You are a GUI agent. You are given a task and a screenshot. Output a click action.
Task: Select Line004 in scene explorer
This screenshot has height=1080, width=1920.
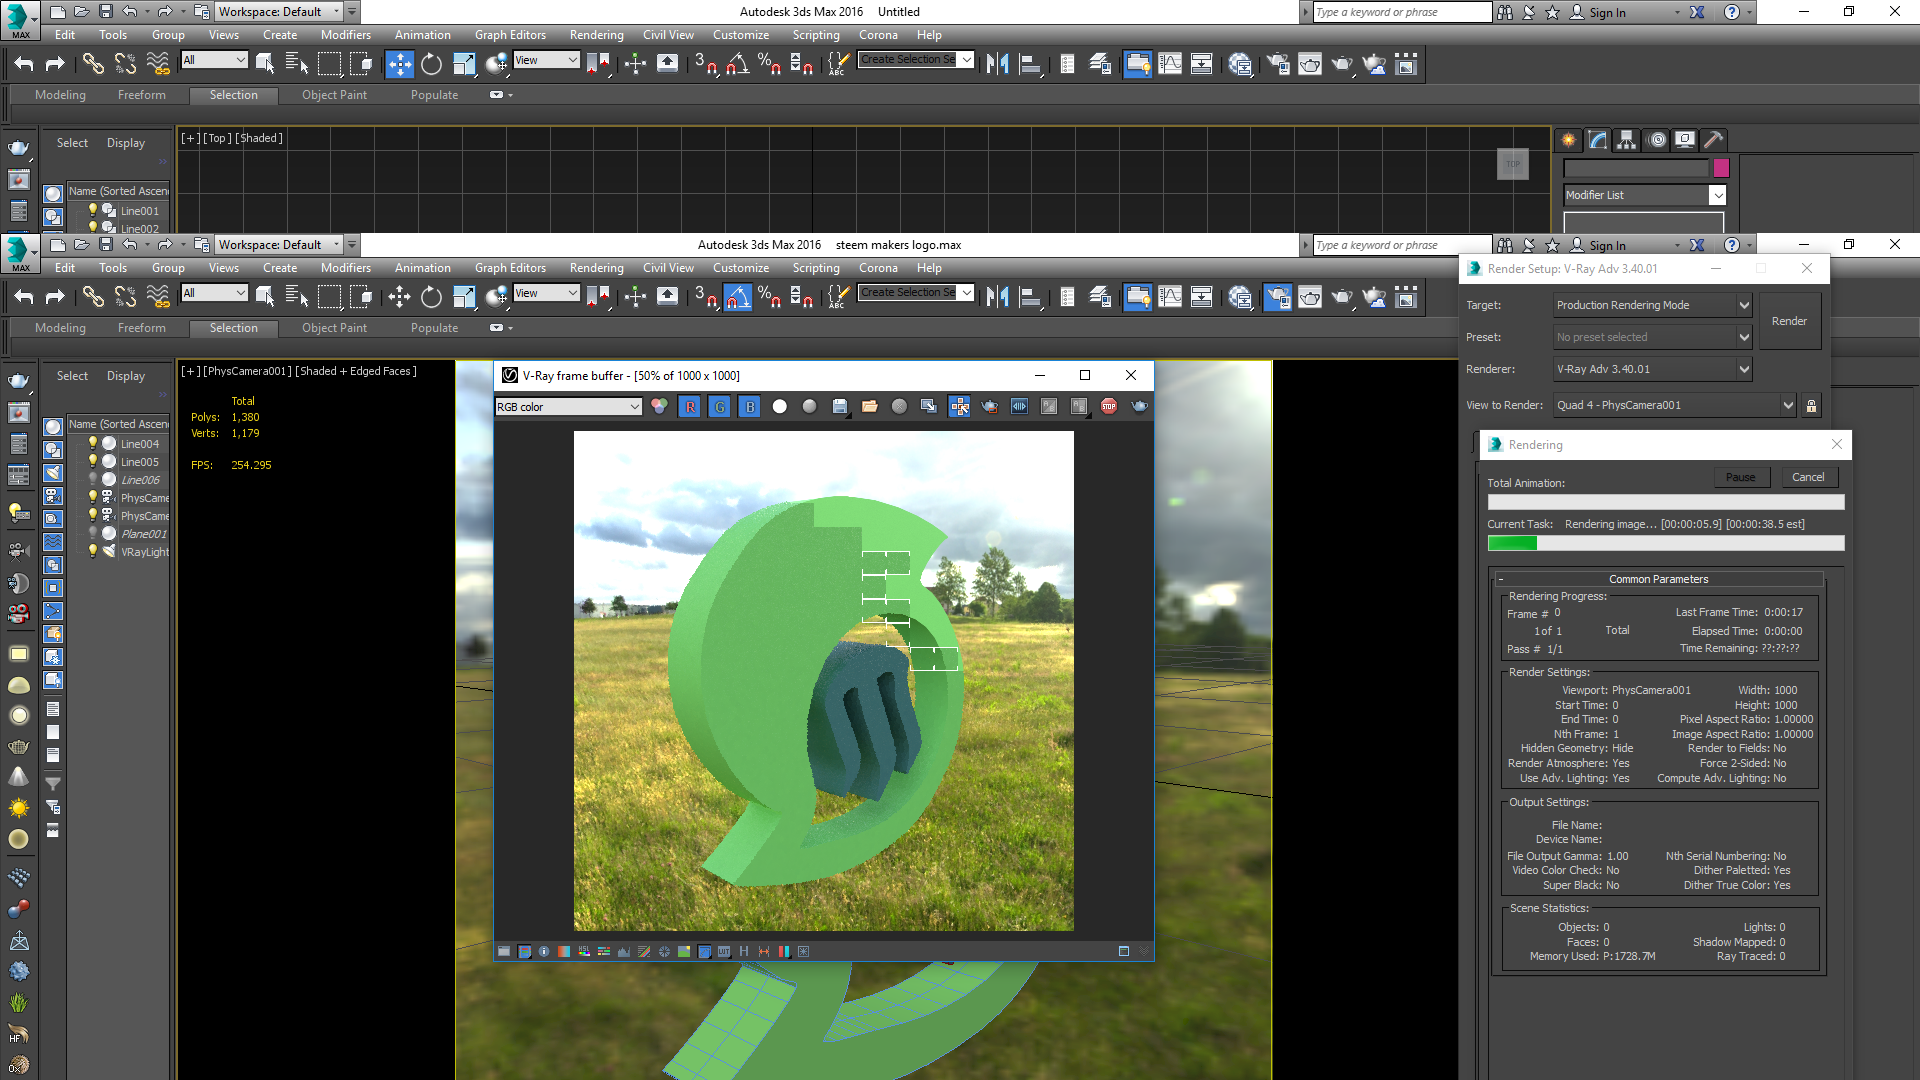point(140,444)
